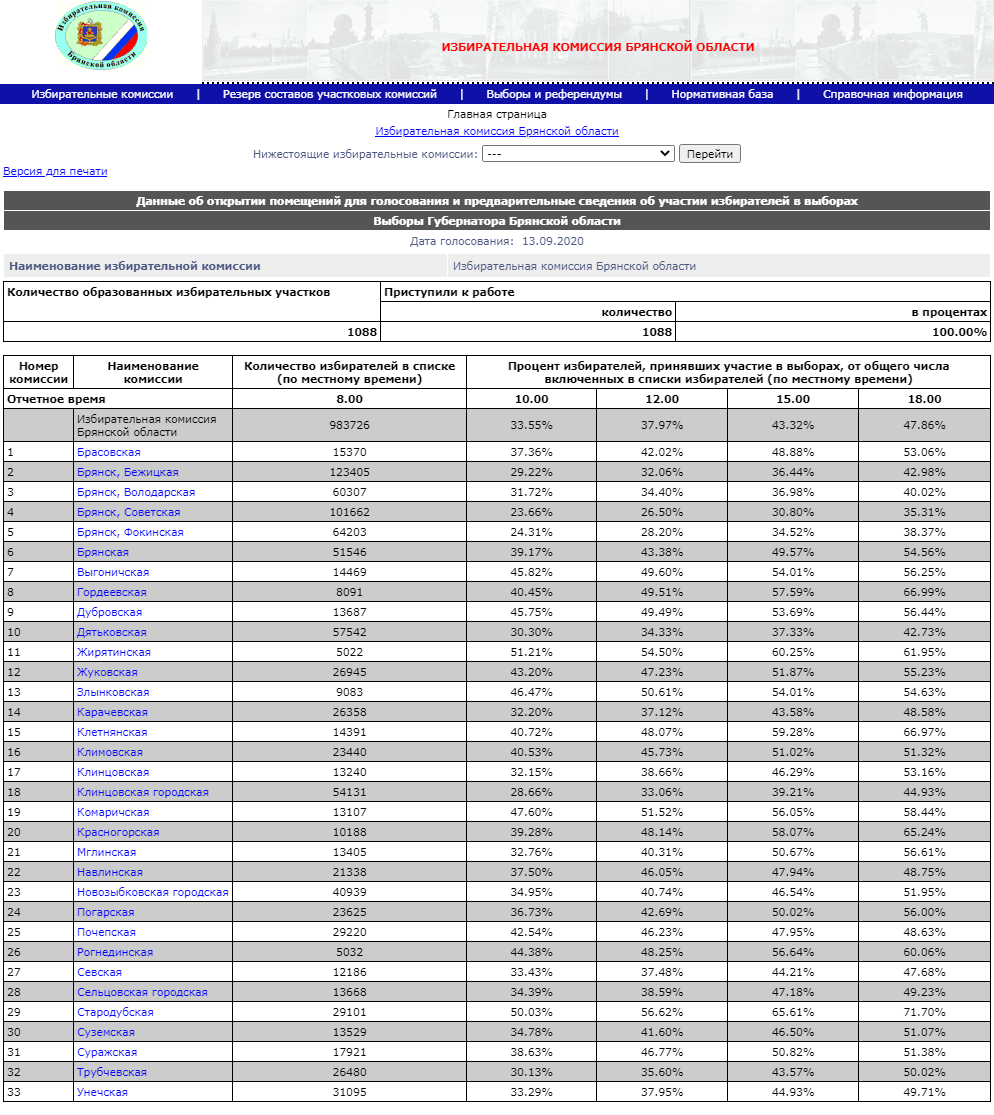Click the Отчетное время row label
This screenshot has width=994, height=1115.
56,399
